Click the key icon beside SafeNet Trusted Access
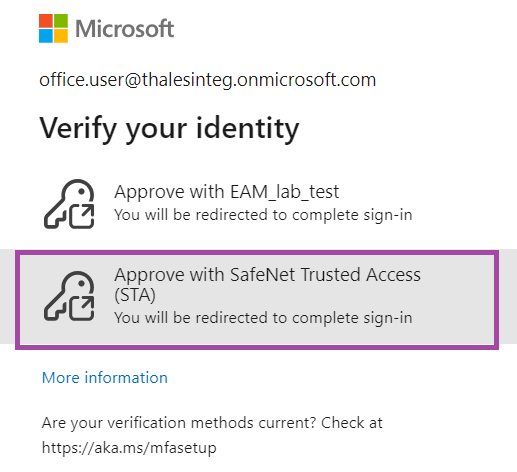The width and height of the screenshot is (517, 472). 69,296
